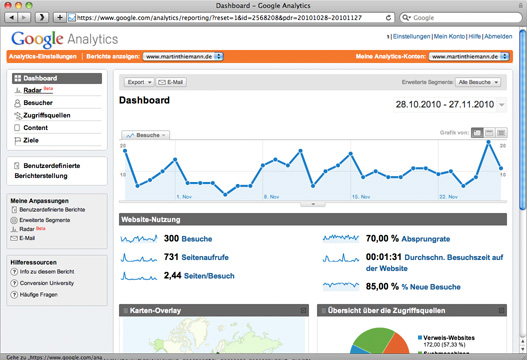
Task: Click the Absprungrate sparkline chart
Action: pyautogui.click(x=341, y=239)
